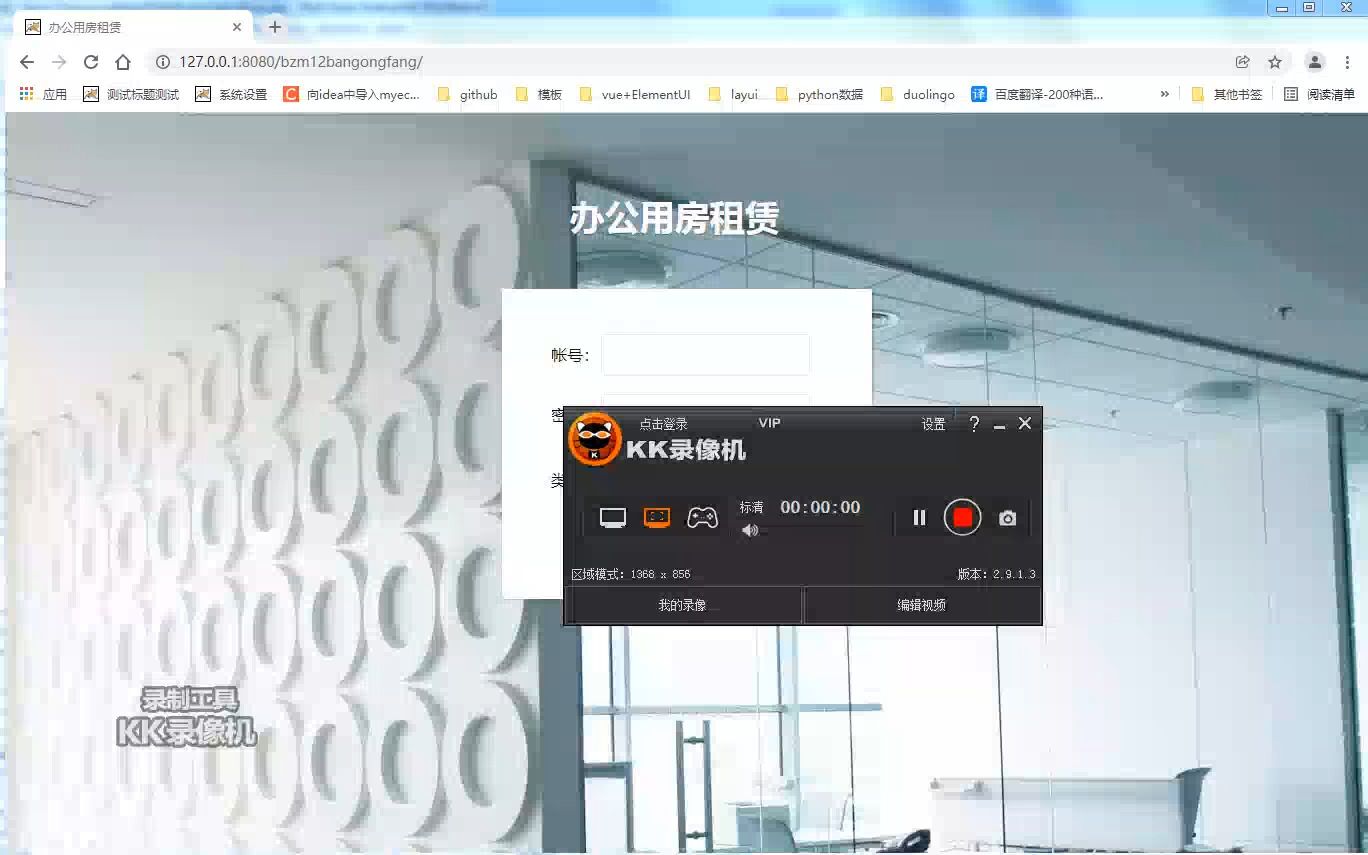Select full-screen recording mode in KK录像机
Viewport: 1368px width, 855px height.
613,517
